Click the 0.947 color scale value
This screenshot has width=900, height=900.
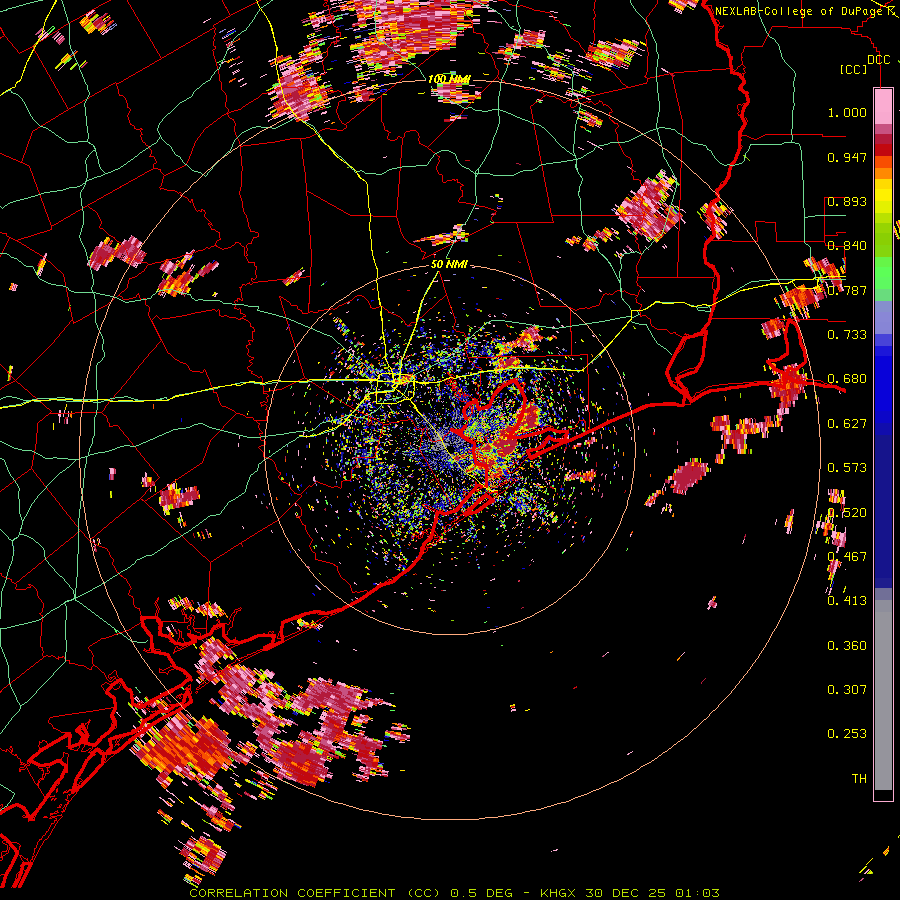(847, 157)
